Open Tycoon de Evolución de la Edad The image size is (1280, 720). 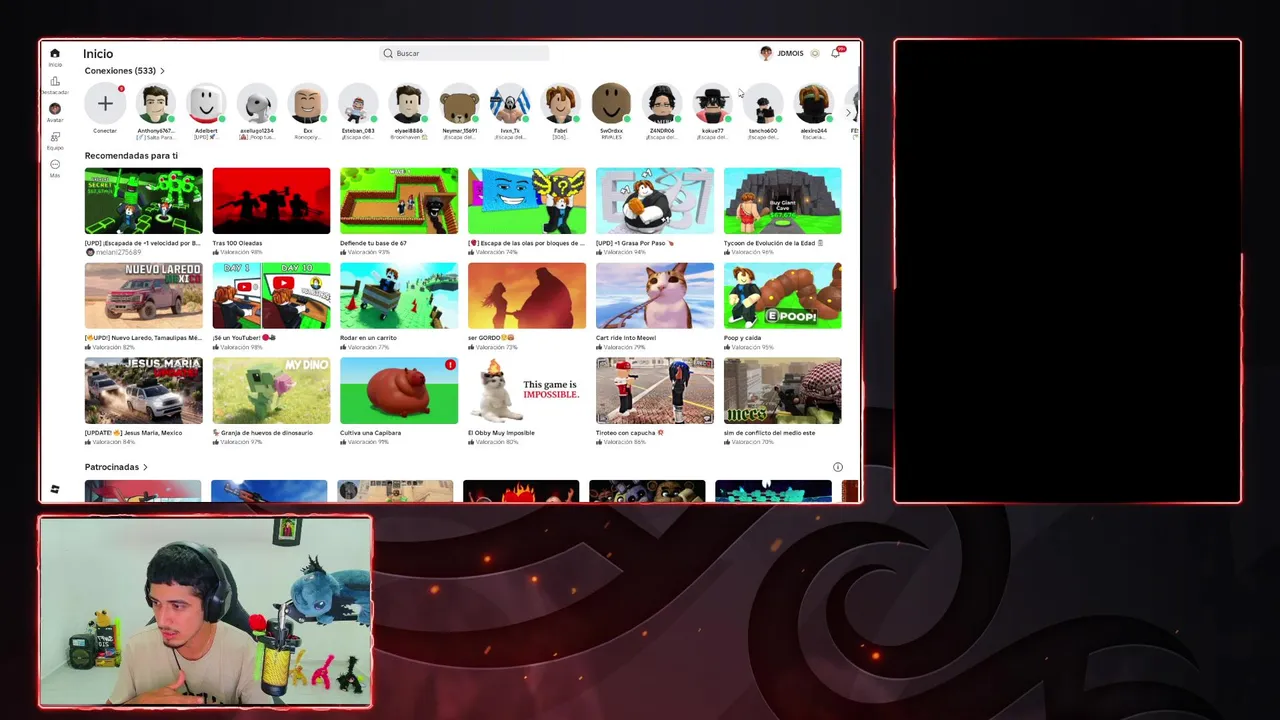click(783, 201)
